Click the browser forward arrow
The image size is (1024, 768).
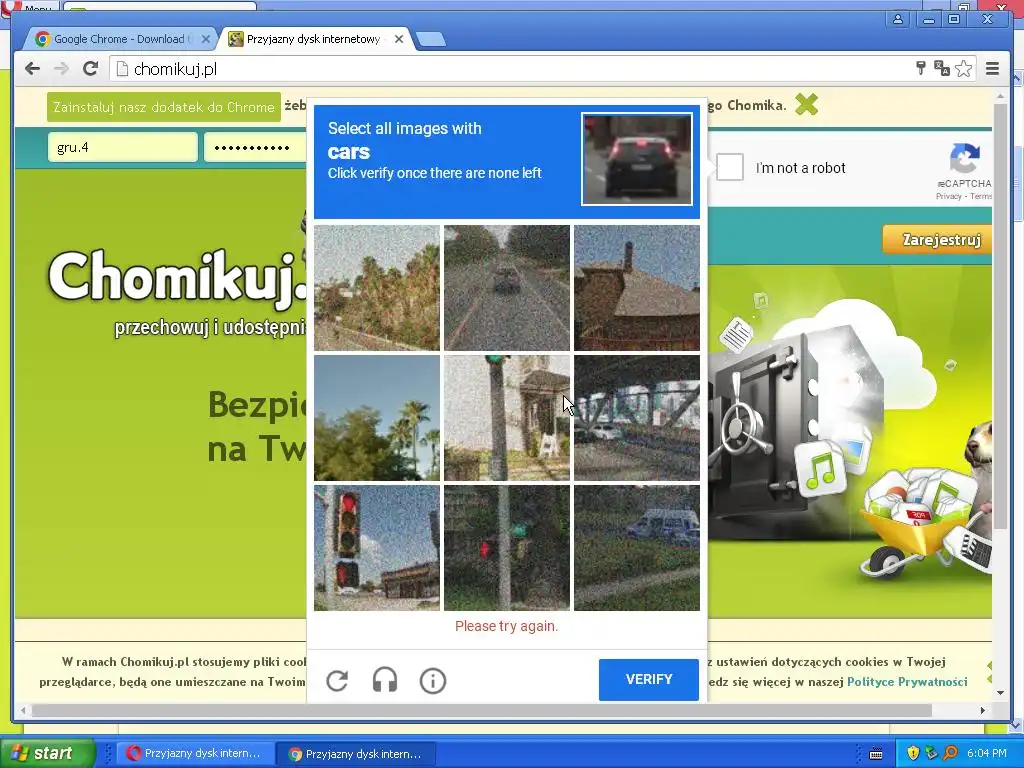pyautogui.click(x=61, y=69)
